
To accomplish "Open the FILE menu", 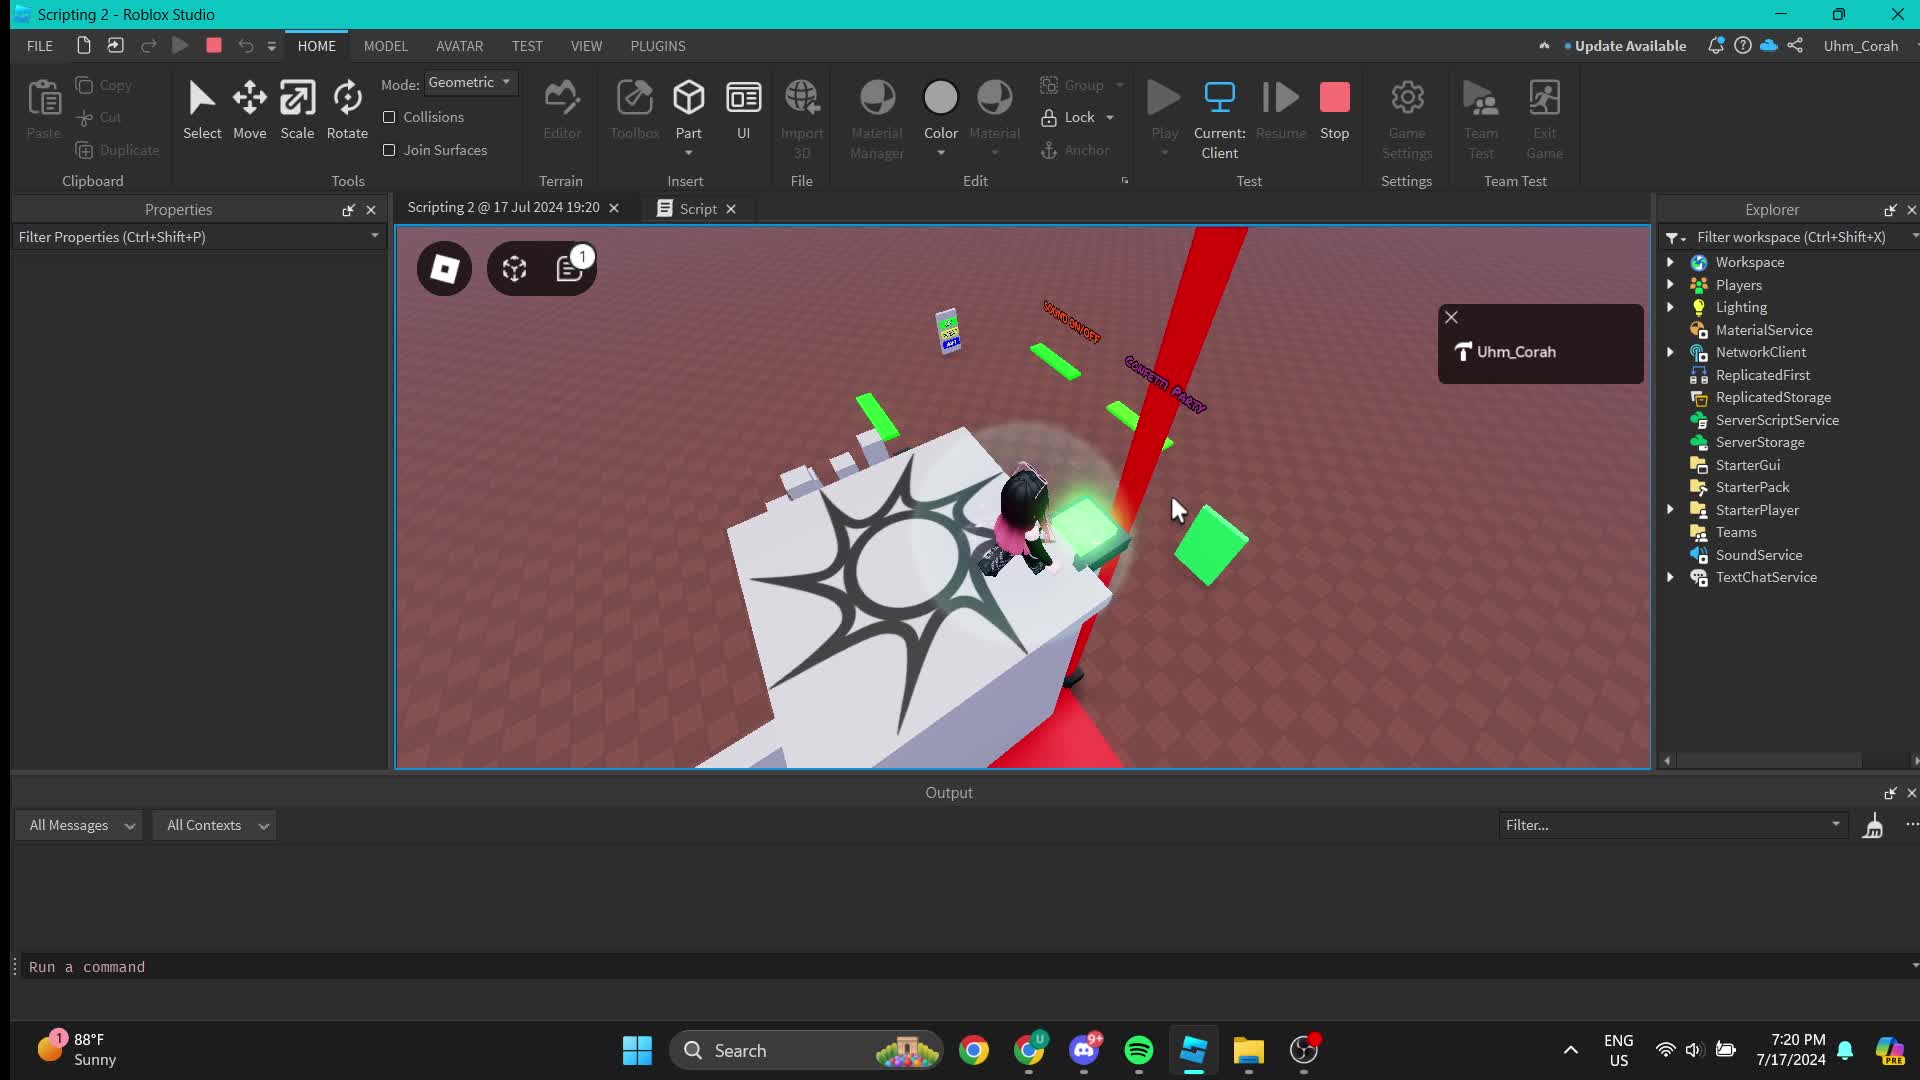I will click(40, 46).
